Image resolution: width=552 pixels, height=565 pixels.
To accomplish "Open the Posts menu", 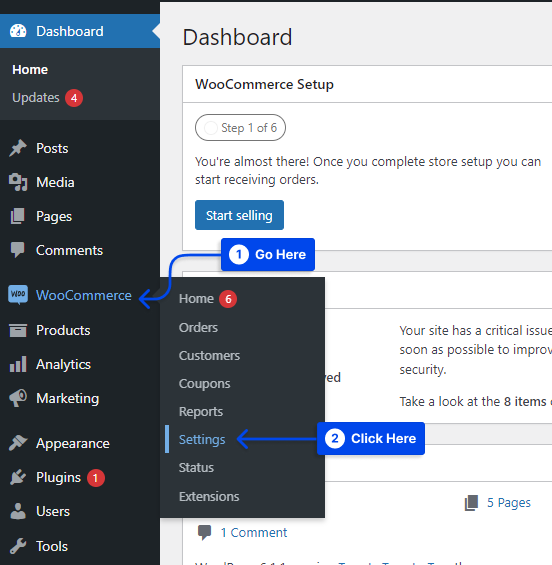I will click(x=52, y=148).
